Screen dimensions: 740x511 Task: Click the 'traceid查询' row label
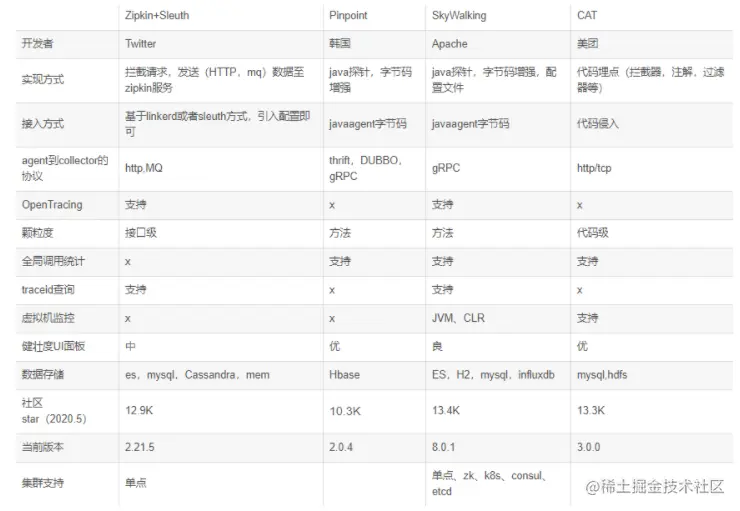point(48,289)
